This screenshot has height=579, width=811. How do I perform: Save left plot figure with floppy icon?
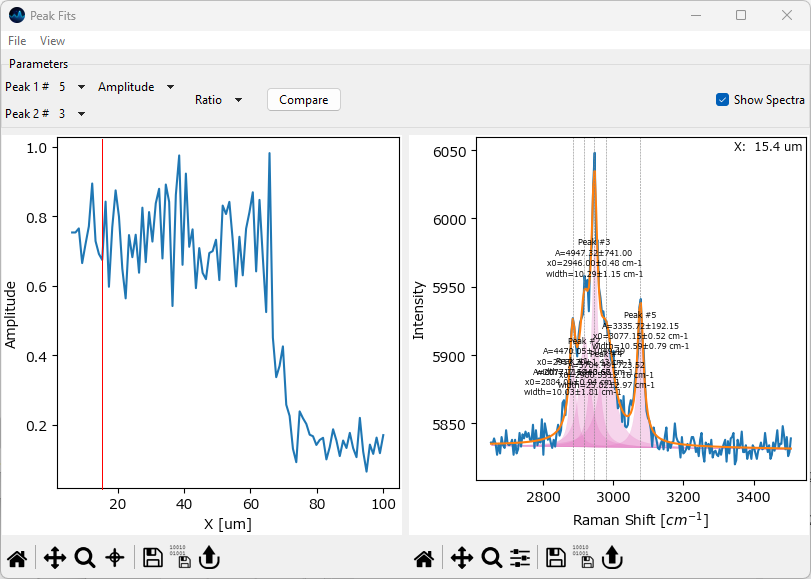click(x=152, y=558)
